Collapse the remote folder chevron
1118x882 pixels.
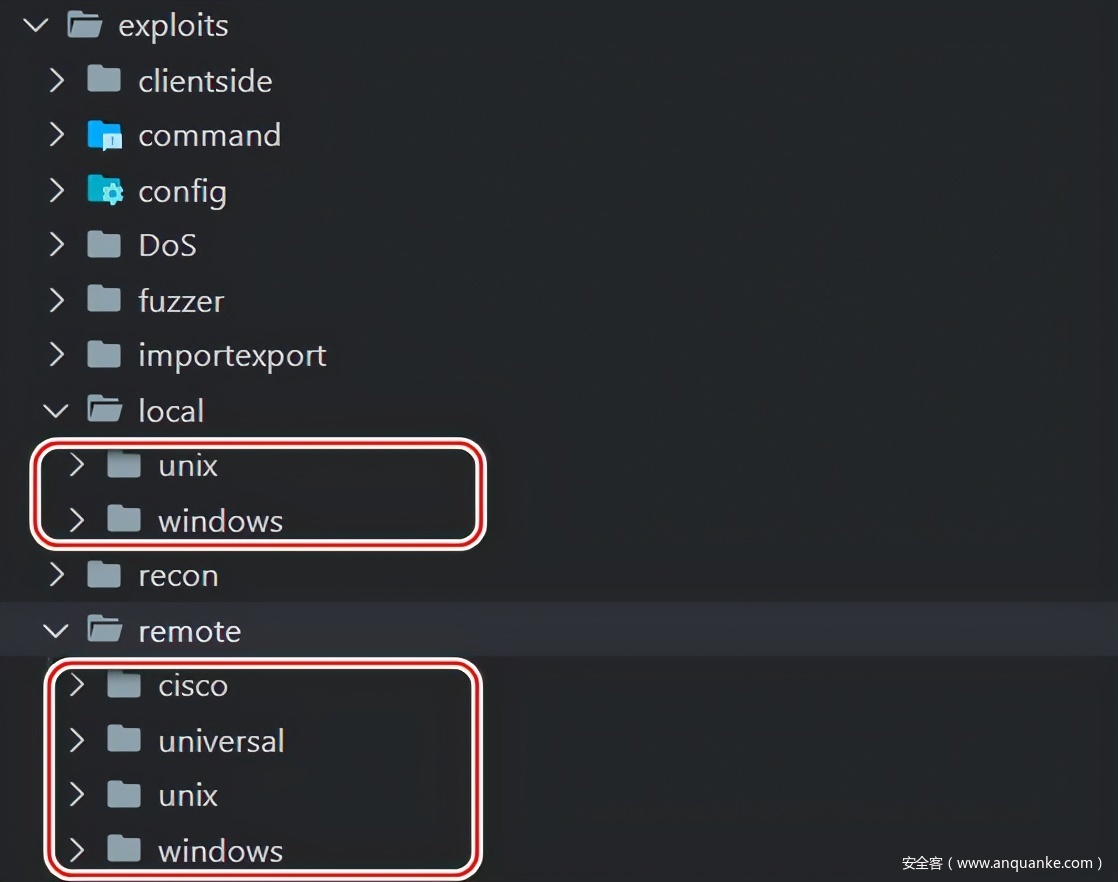click(57, 630)
